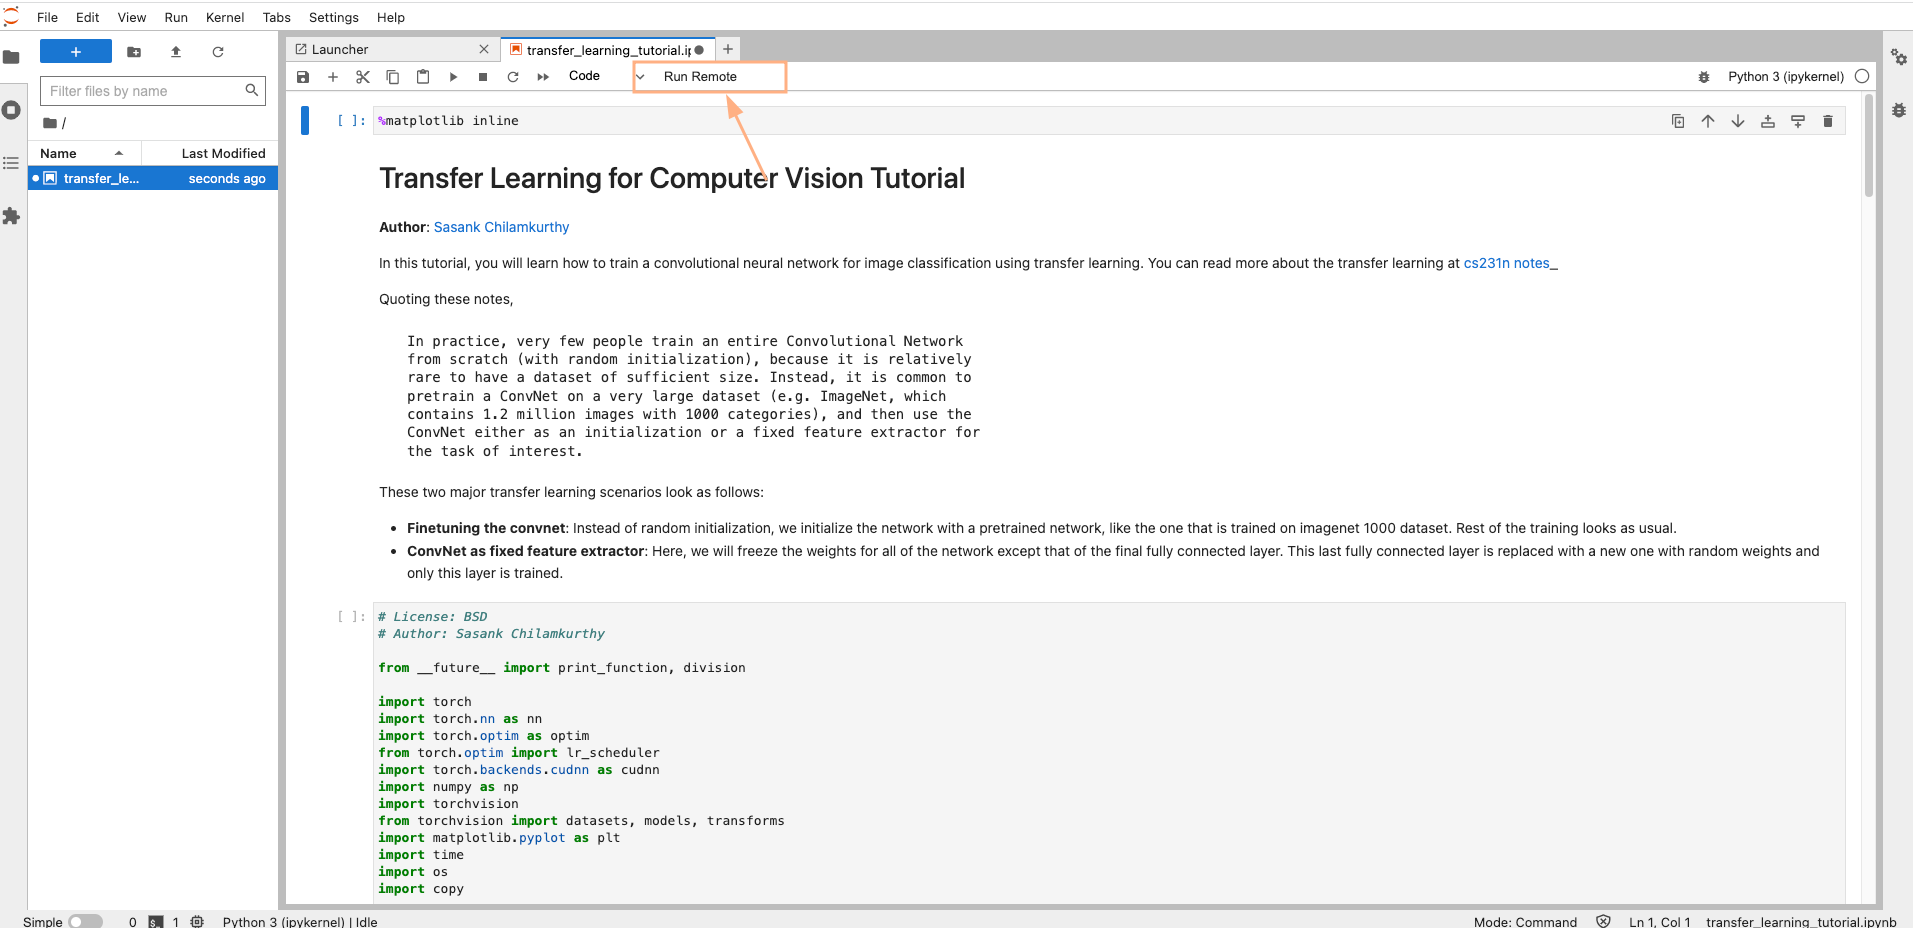Save the notebook with the floppy disk icon

303,77
